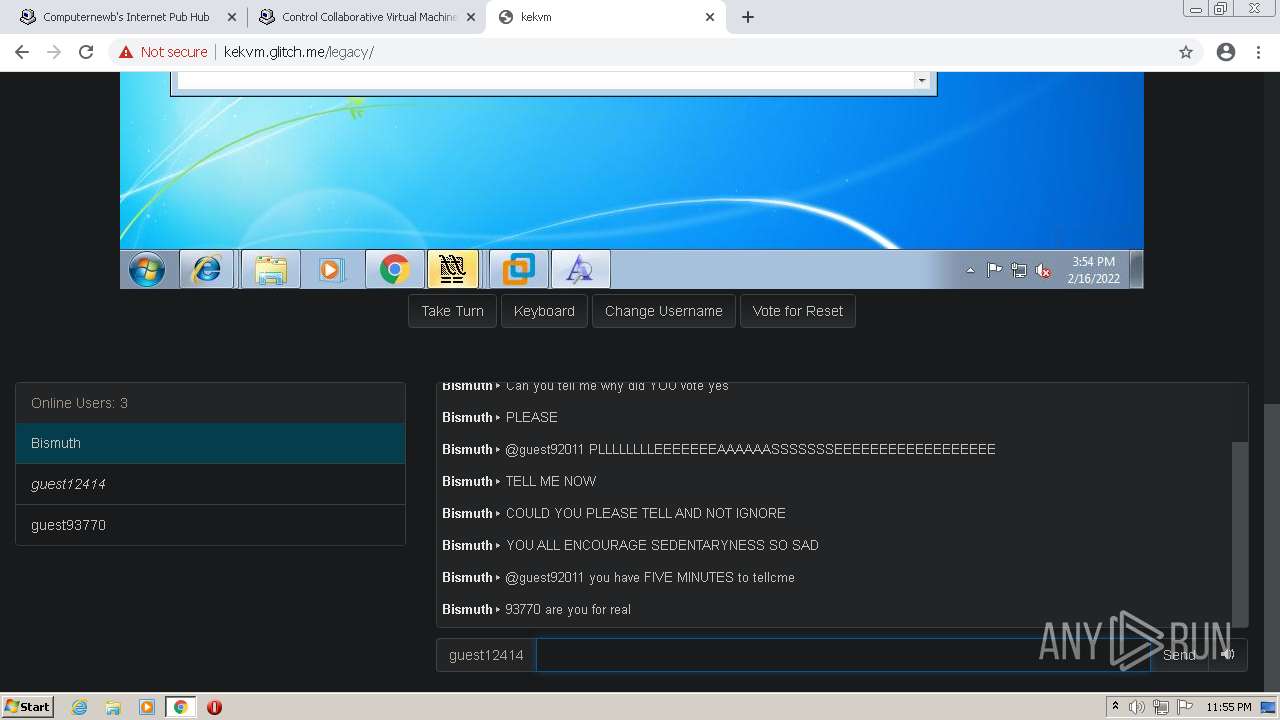Open the dropdown arrow in the VM window

click(x=921, y=81)
